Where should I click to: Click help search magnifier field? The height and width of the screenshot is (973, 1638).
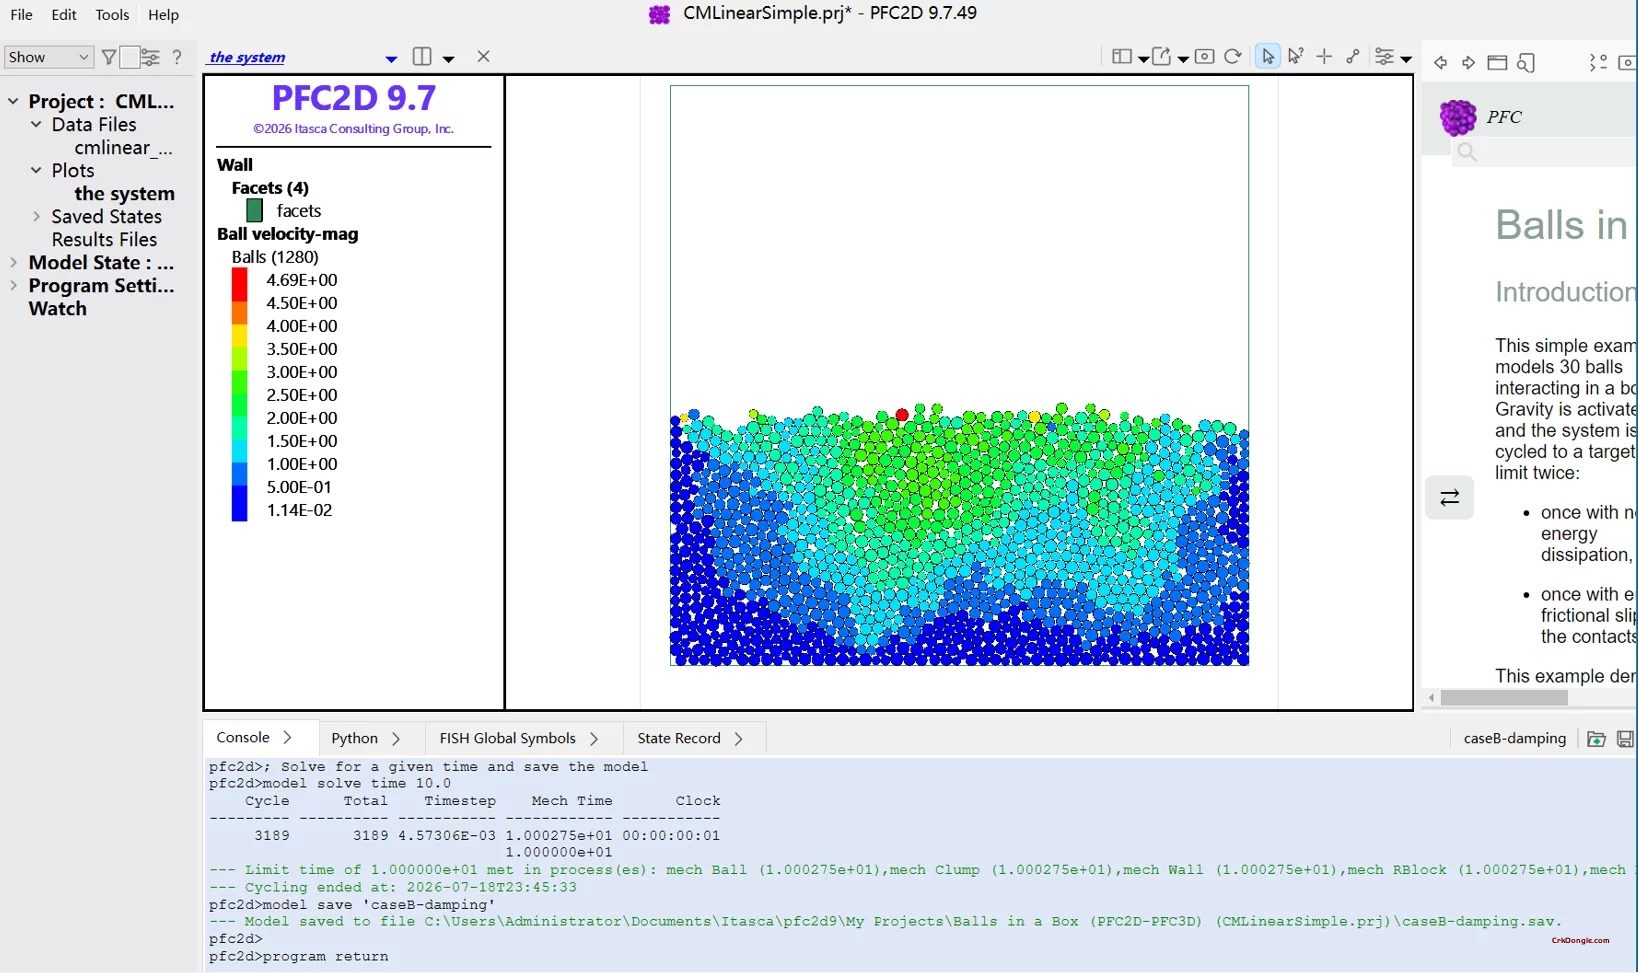[1467, 152]
